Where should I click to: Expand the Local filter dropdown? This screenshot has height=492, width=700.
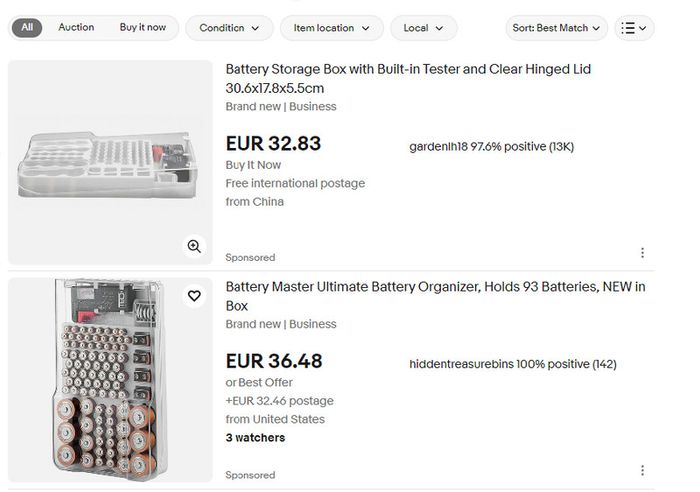[423, 28]
